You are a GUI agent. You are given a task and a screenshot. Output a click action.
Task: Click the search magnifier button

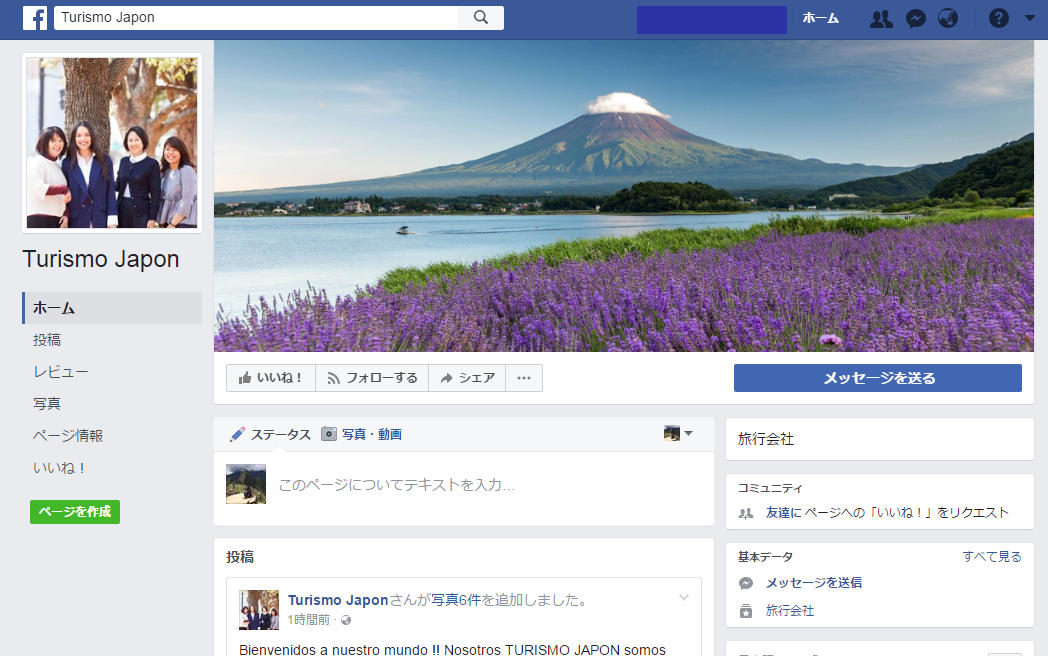[481, 17]
